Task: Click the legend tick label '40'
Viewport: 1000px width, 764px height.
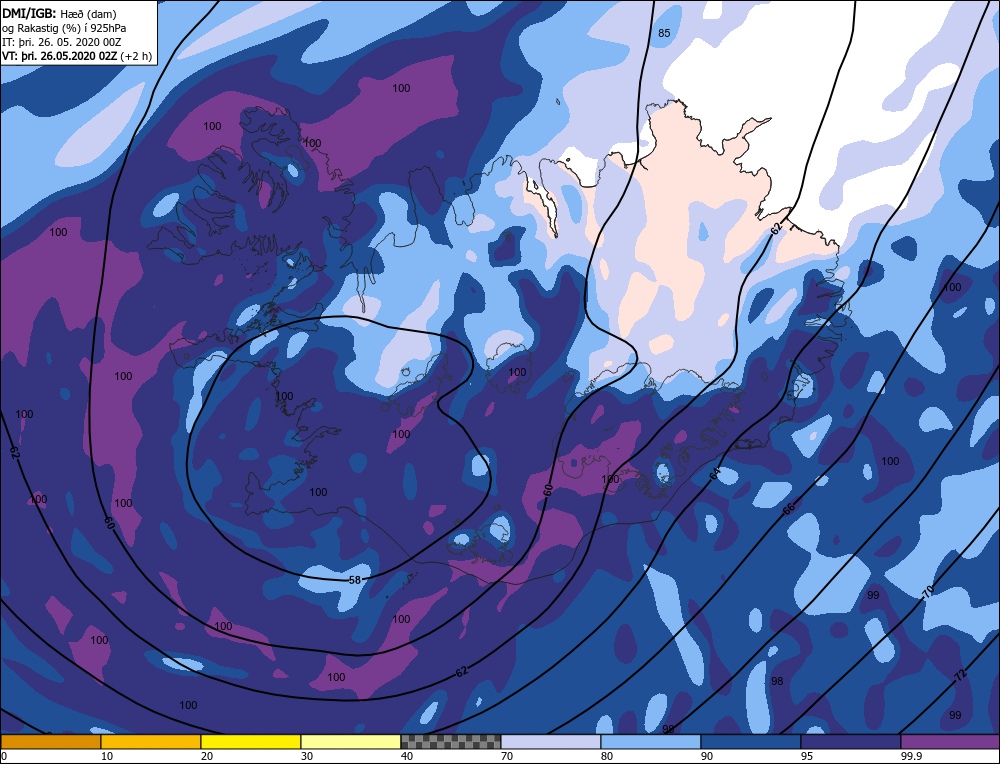Action: click(407, 756)
